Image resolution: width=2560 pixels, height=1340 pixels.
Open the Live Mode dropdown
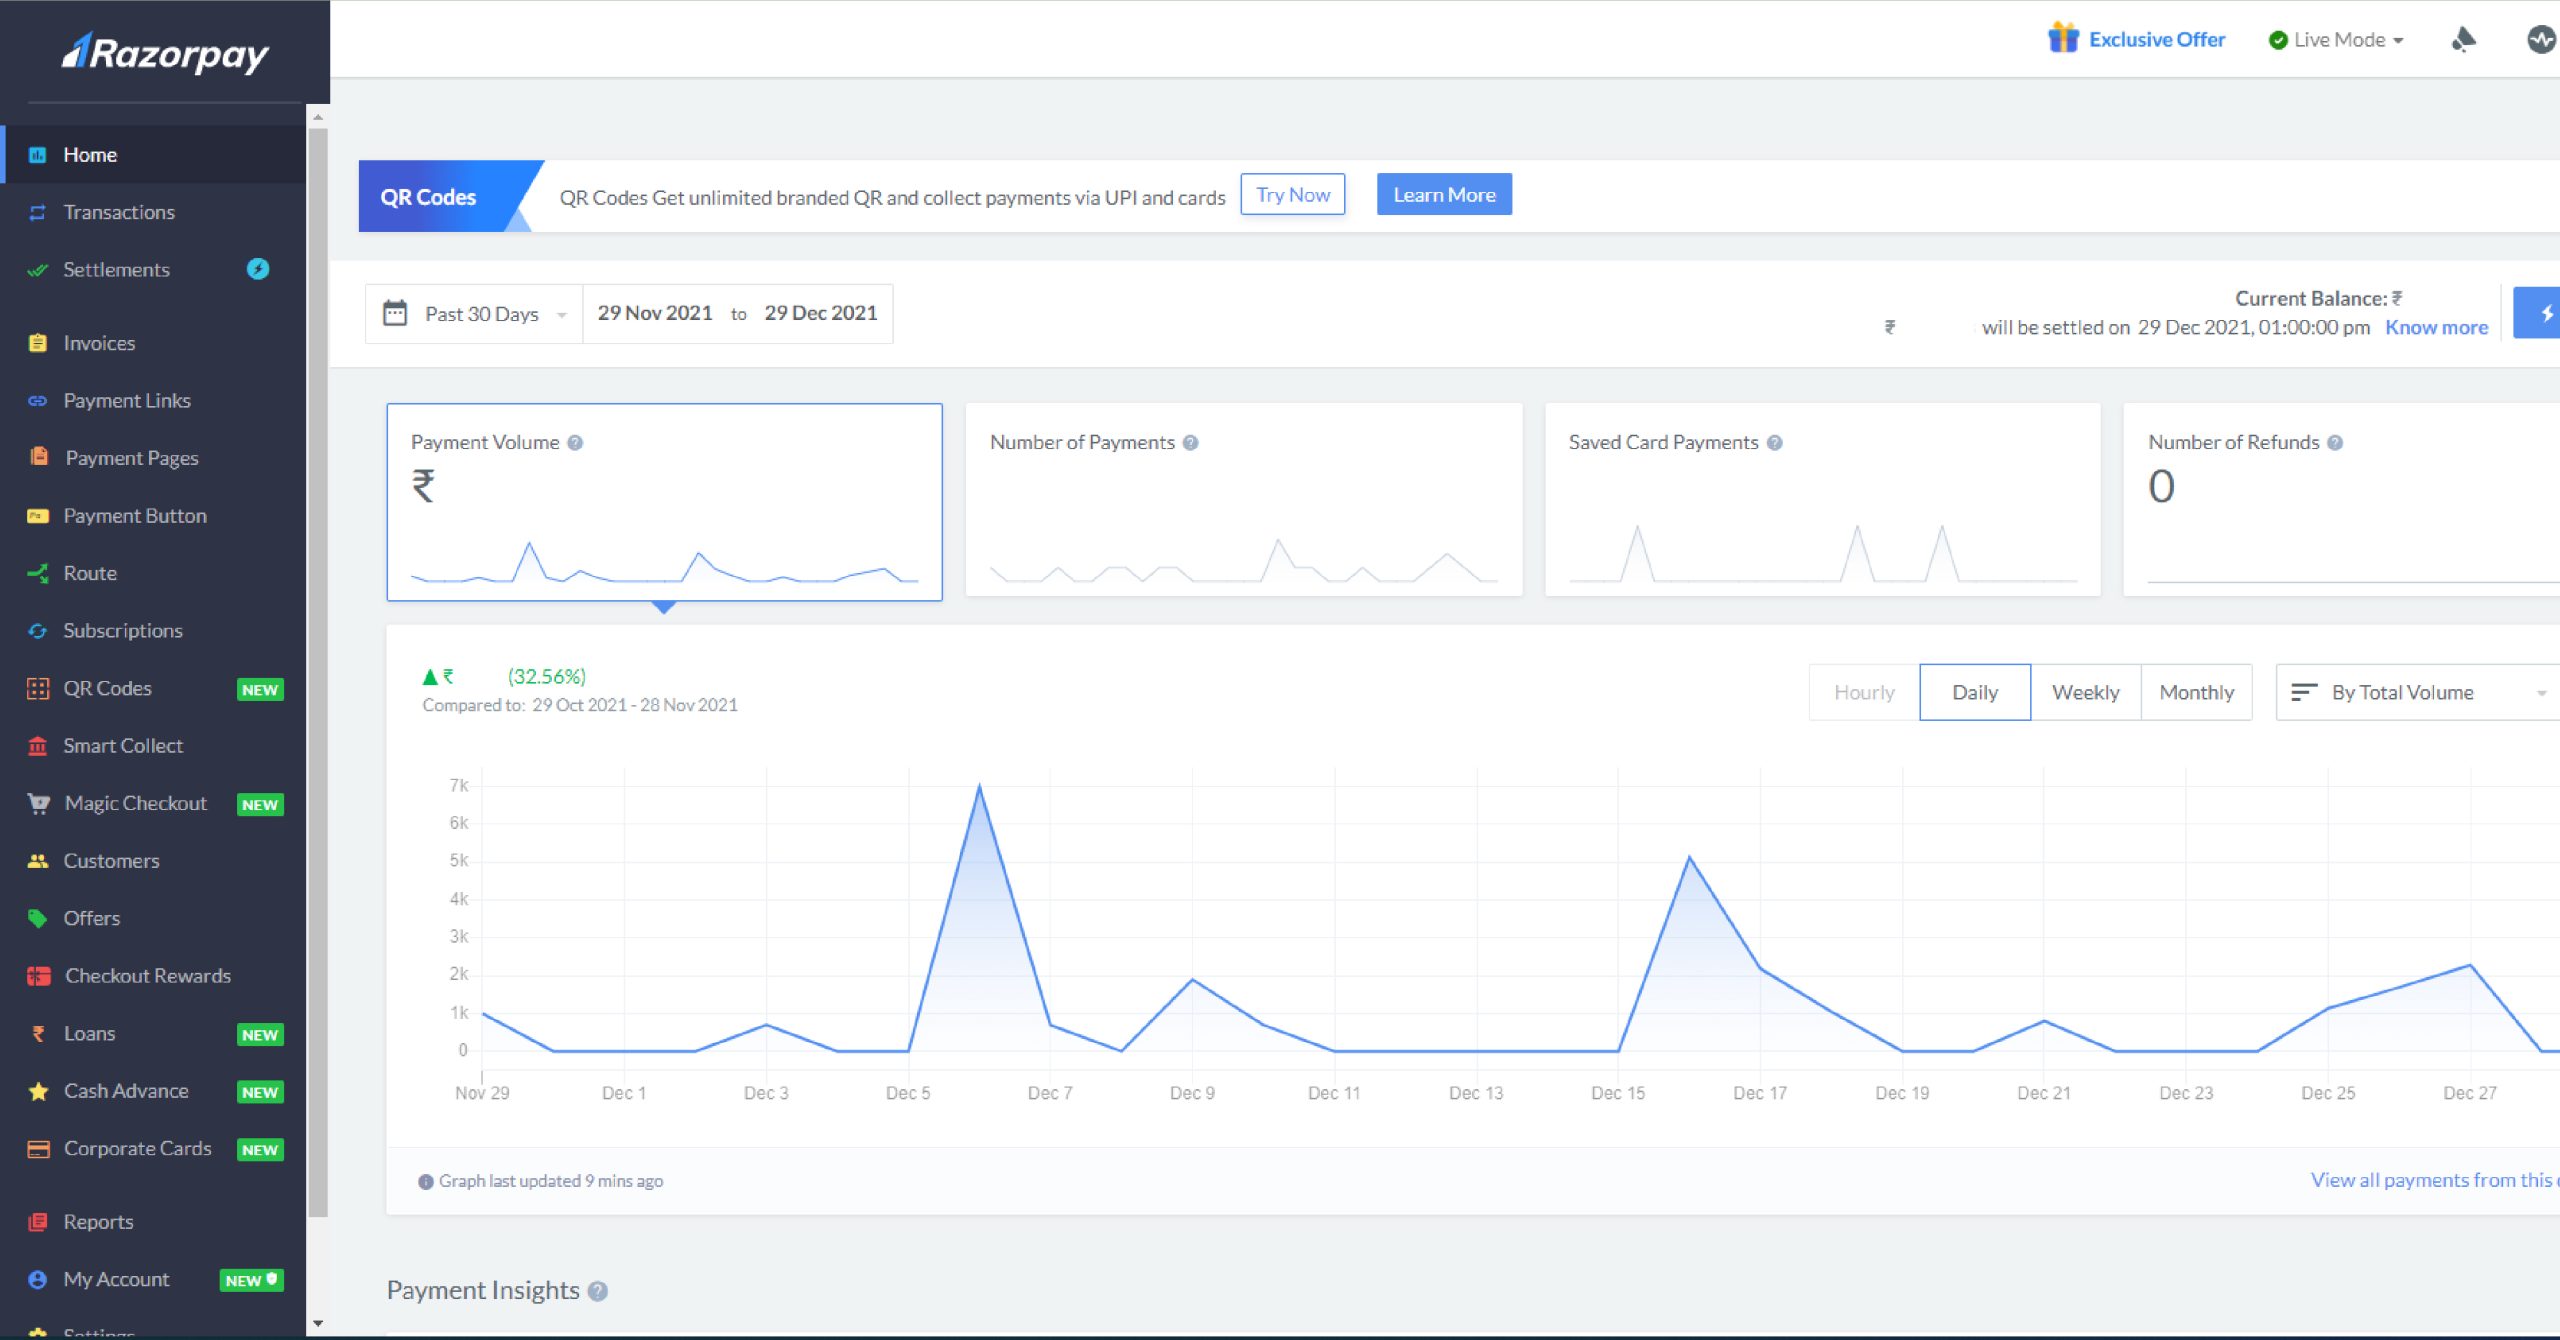point(2336,40)
